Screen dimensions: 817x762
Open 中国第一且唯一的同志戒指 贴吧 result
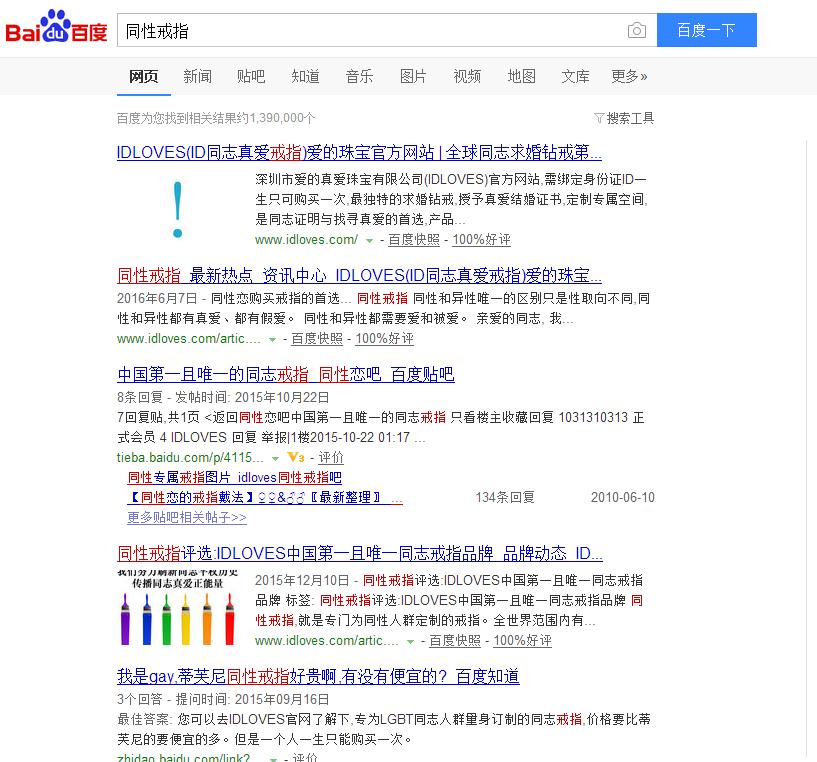pos(286,374)
